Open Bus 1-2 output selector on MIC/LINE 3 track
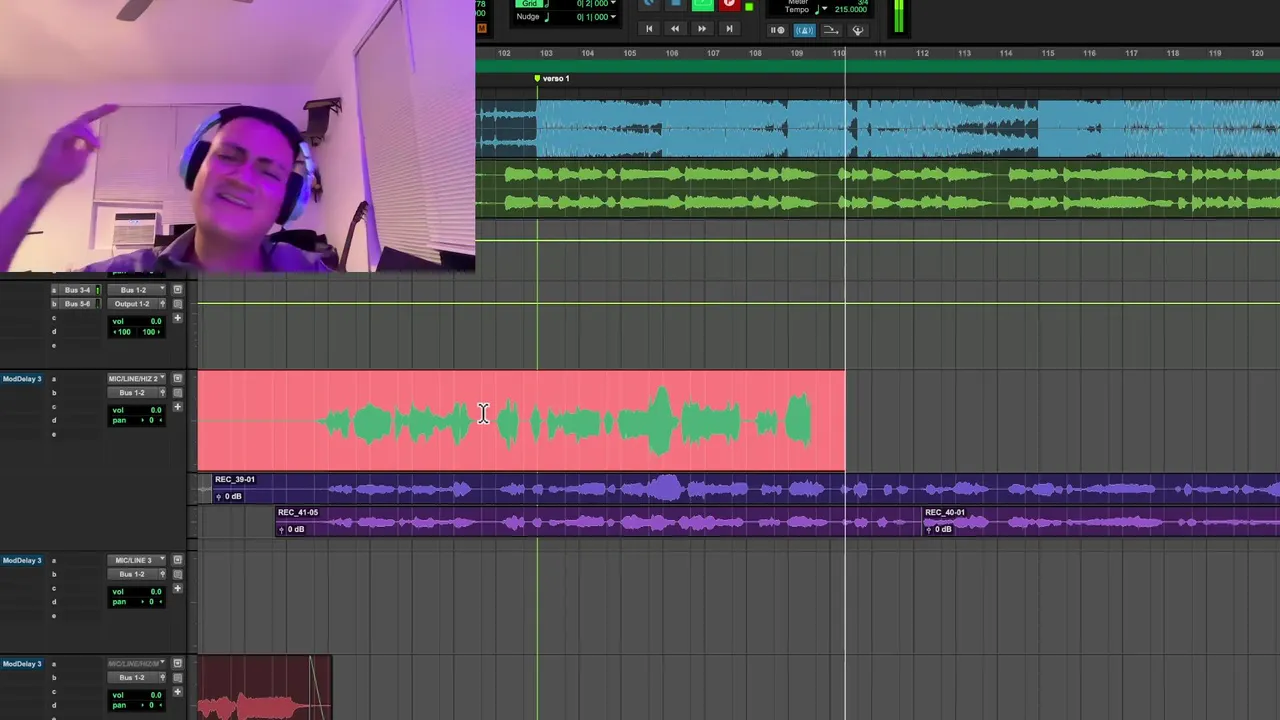Screen dimensions: 1280x720 tap(131, 574)
